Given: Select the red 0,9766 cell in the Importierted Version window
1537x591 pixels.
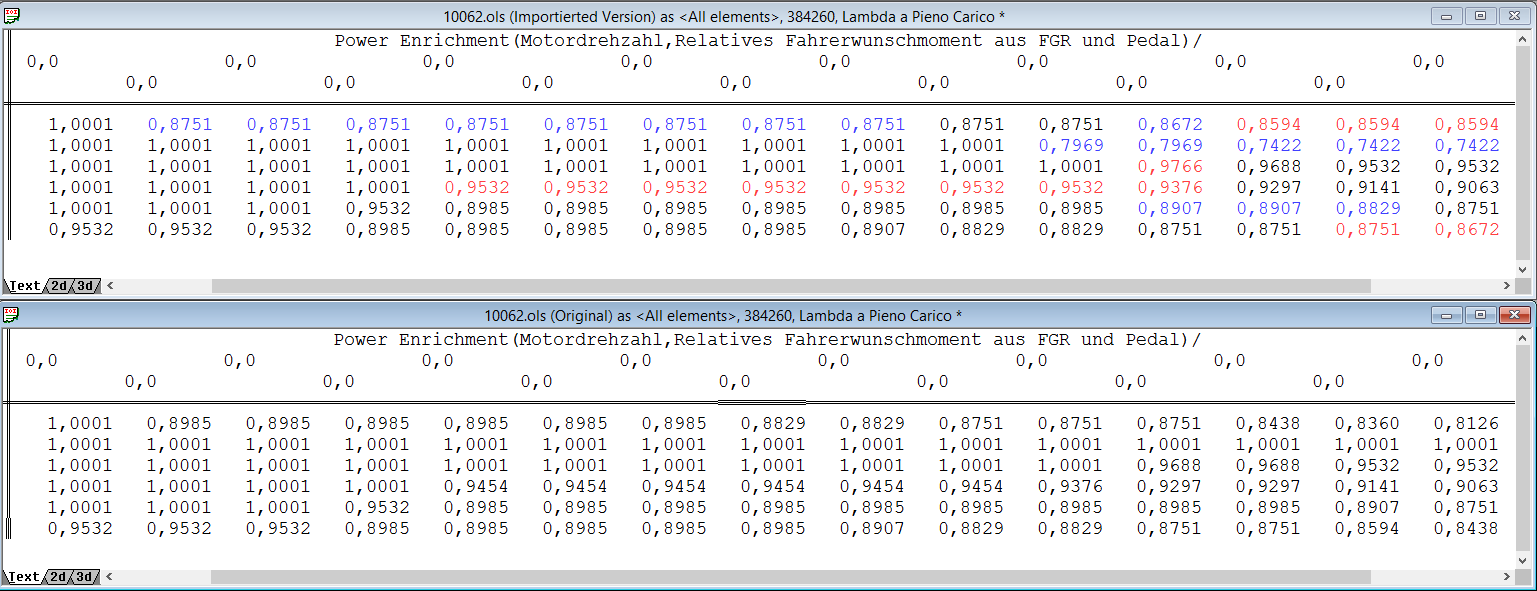Looking at the screenshot, I should [x=1170, y=167].
